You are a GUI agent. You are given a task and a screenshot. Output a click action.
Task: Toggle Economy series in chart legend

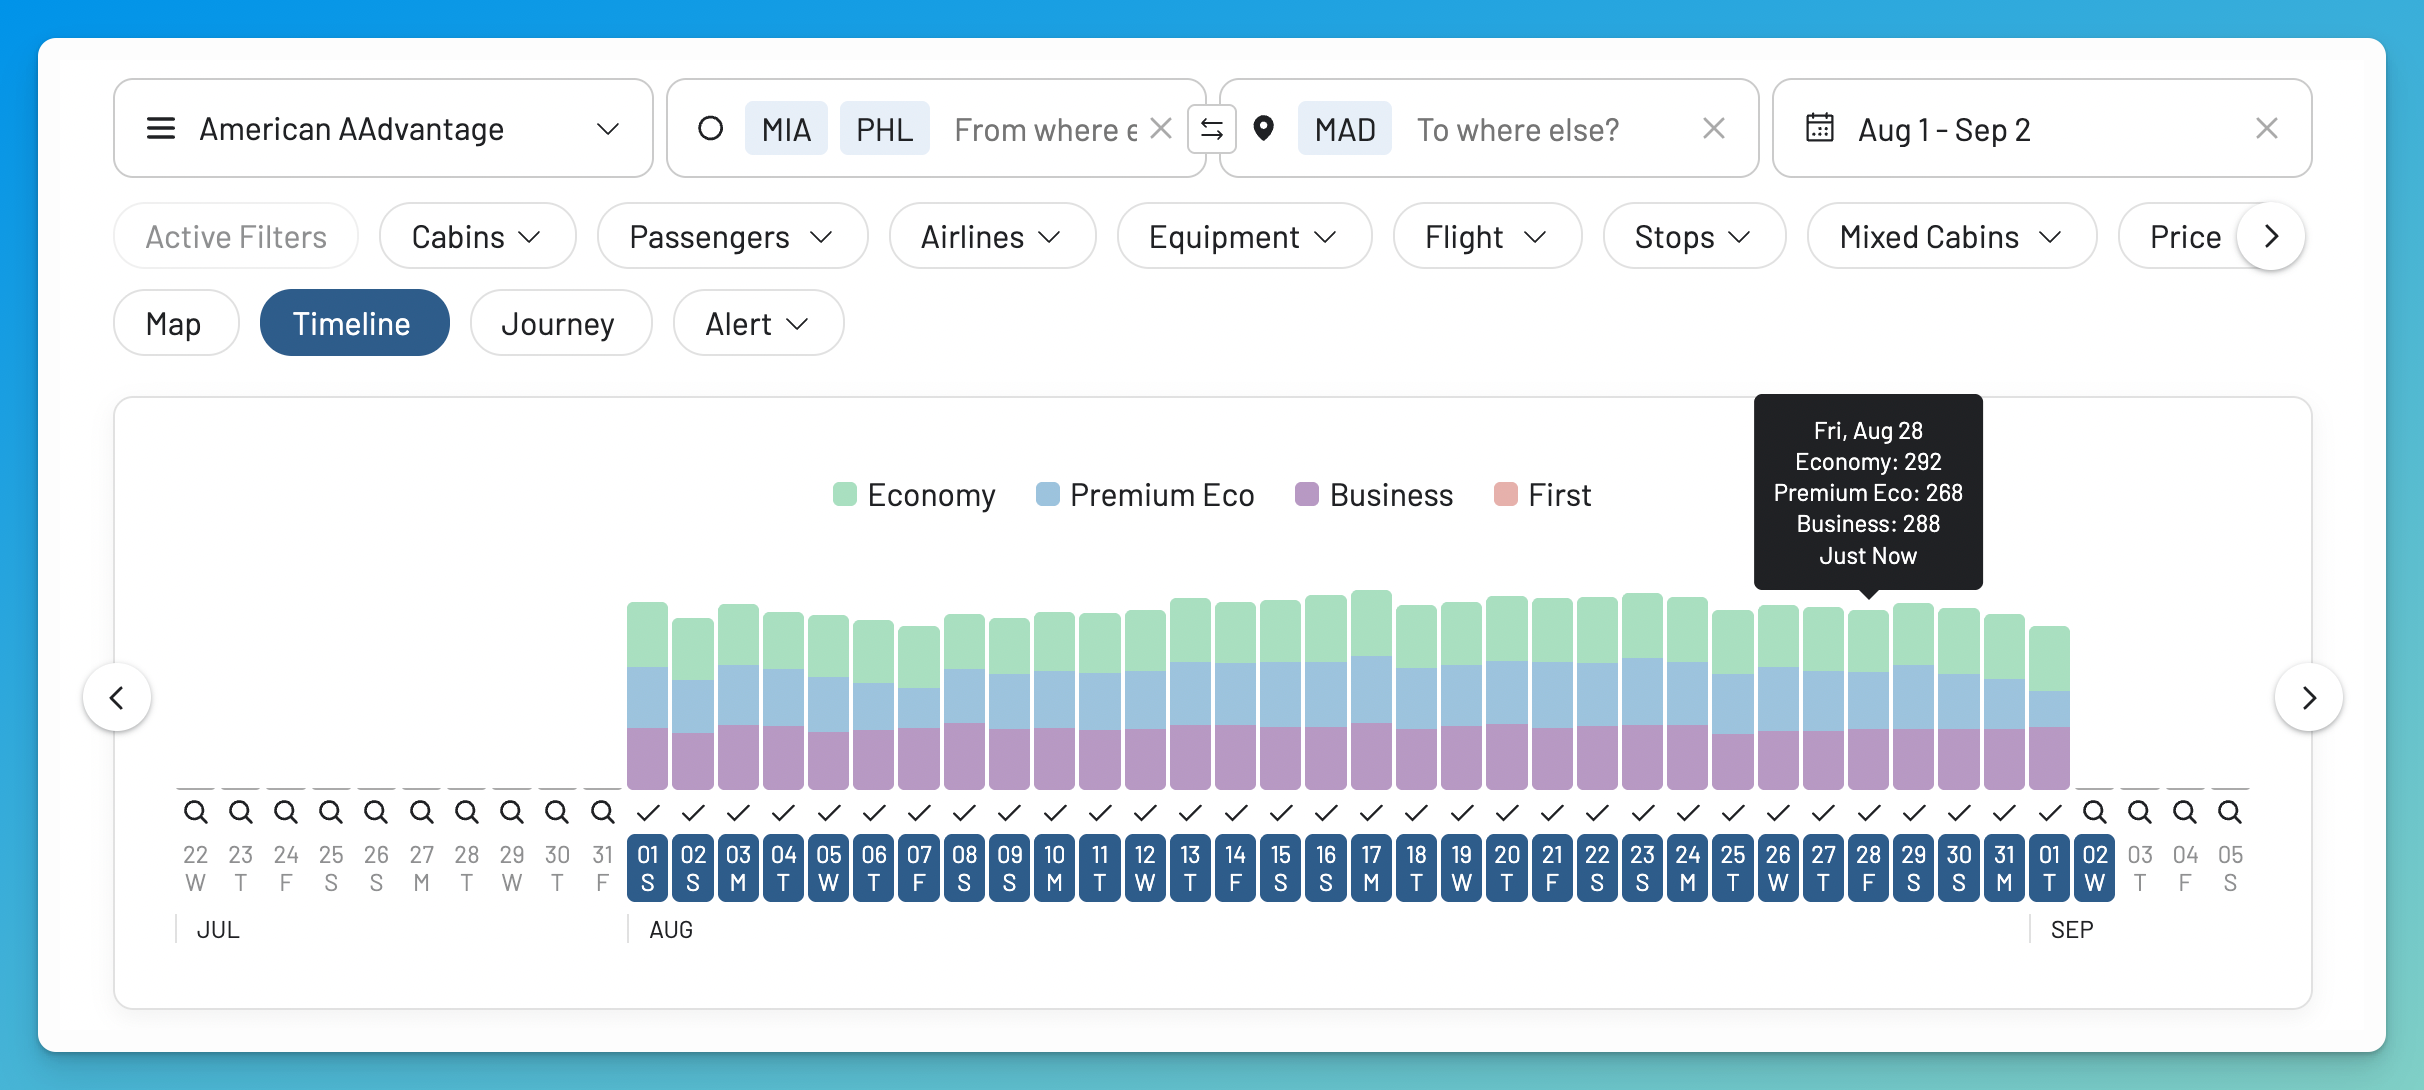click(x=914, y=495)
